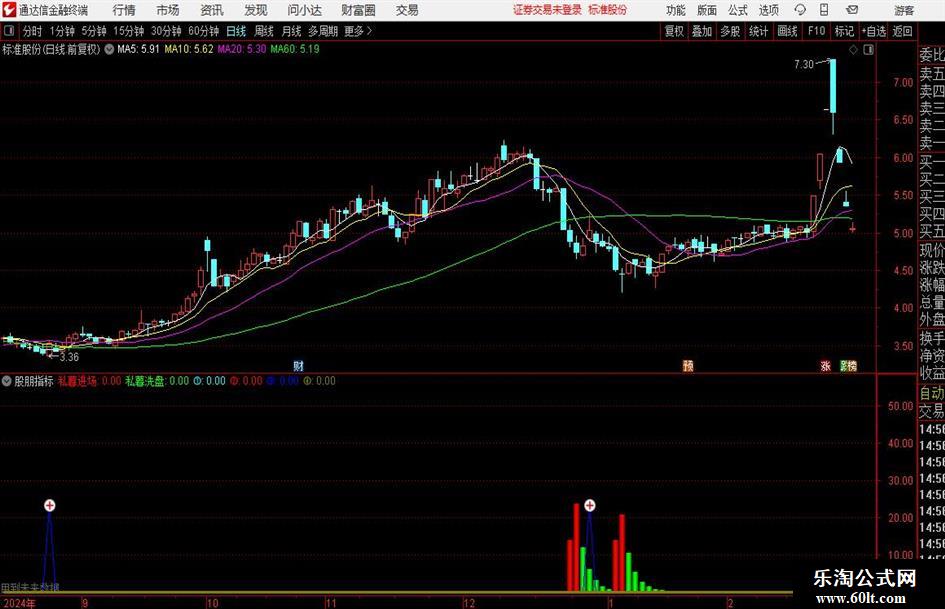
Task: Click the mobile phone icon
Action: coord(824,10)
